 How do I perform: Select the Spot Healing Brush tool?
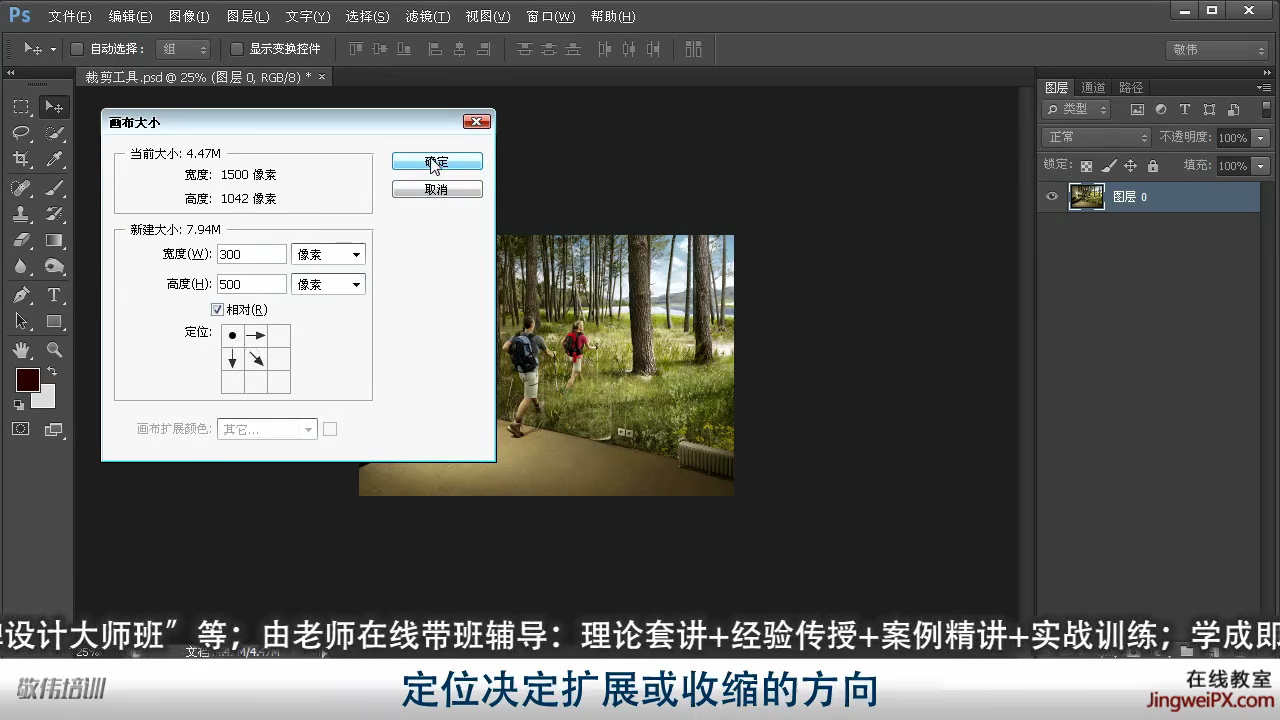[x=21, y=188]
